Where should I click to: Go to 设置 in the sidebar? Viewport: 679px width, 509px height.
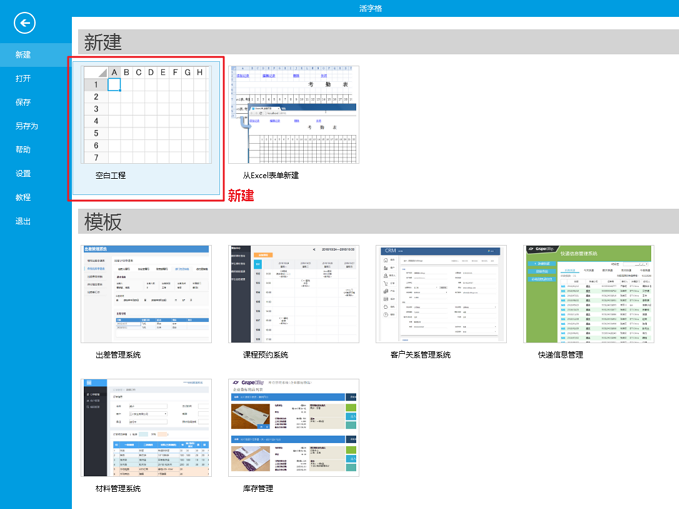point(23,174)
